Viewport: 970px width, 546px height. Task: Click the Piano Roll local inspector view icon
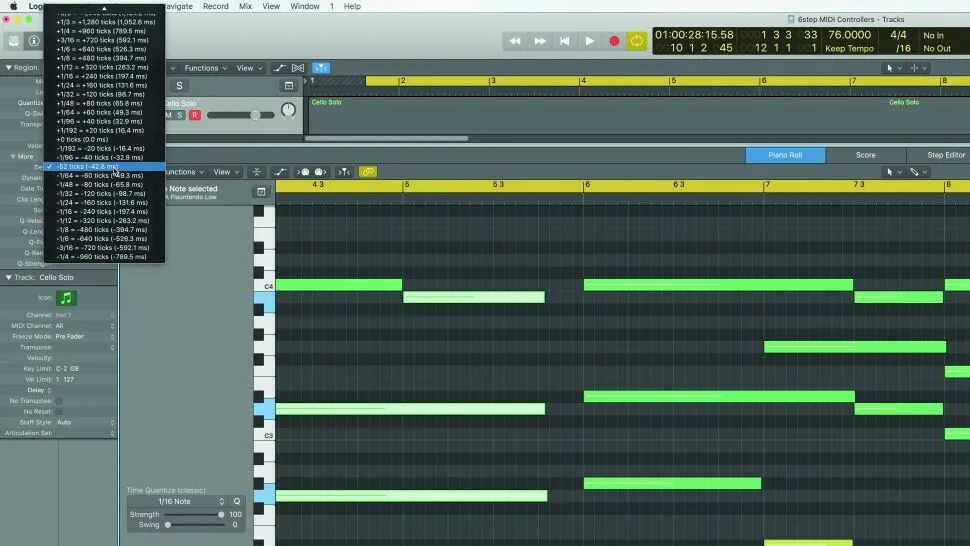pos(261,192)
